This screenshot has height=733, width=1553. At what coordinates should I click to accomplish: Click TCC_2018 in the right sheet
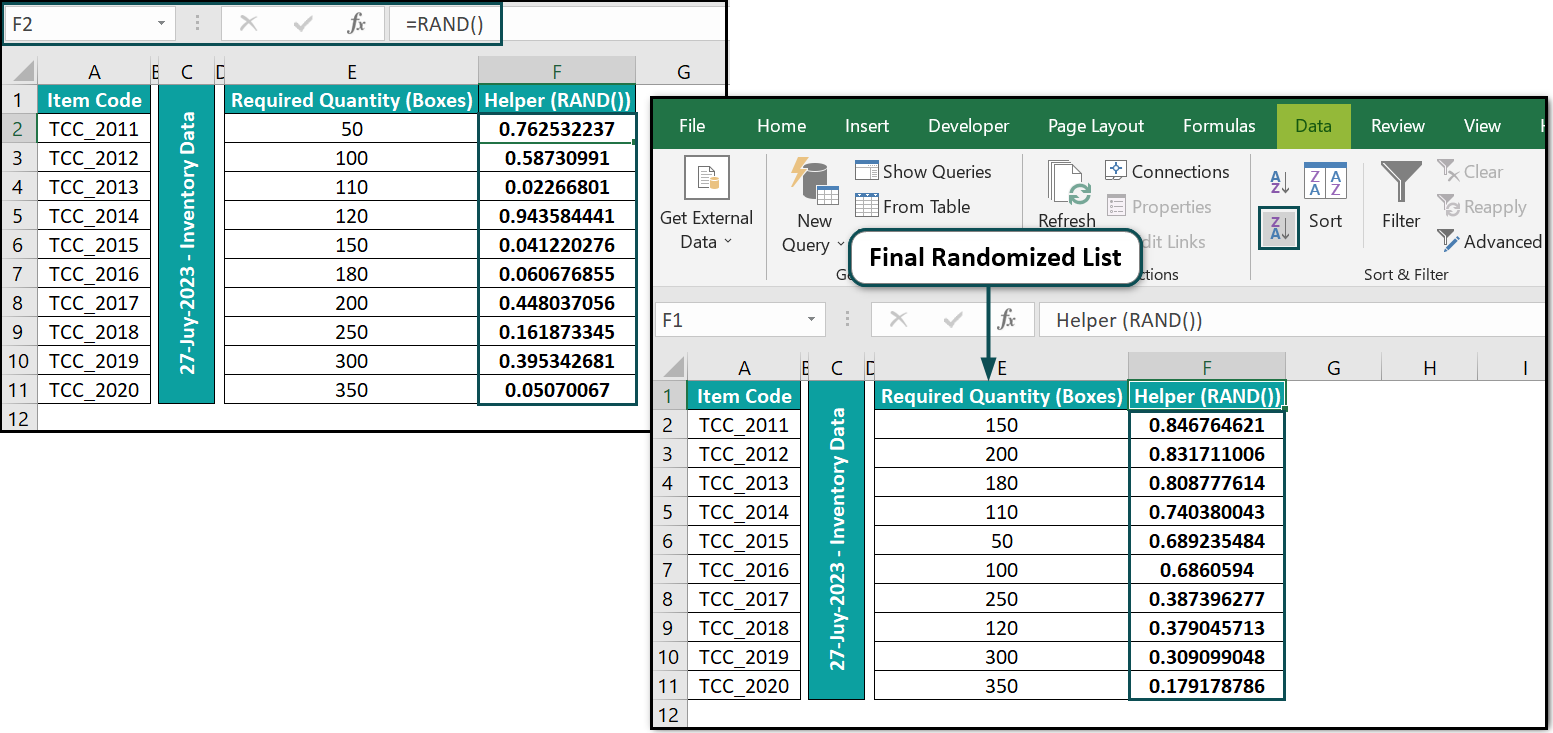(744, 628)
